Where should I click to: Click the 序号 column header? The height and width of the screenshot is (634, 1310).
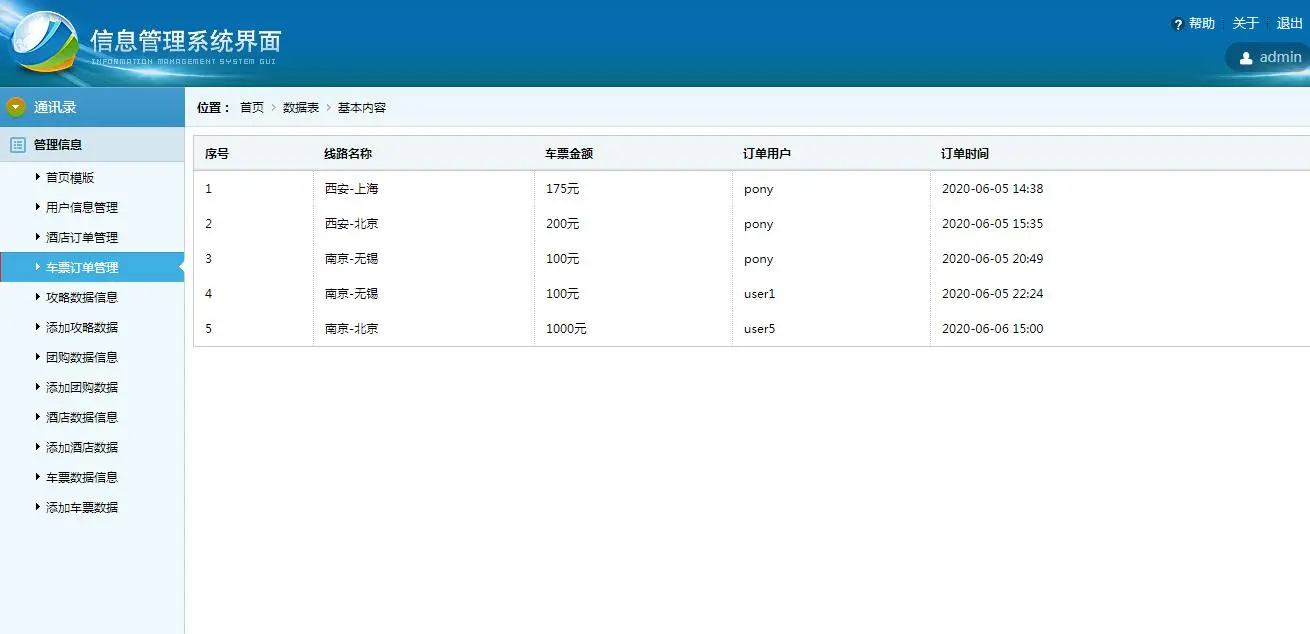pyautogui.click(x=217, y=154)
